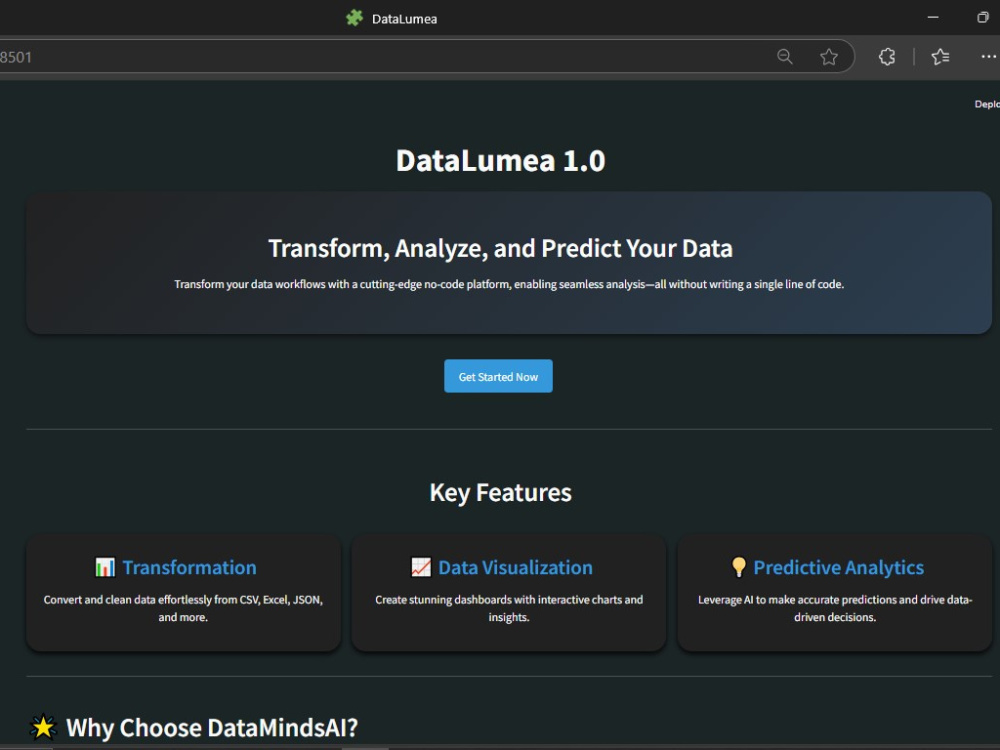Screen dimensions: 1000x750
Task: Click the line chart icon beside Data Visualization
Action: pyautogui.click(x=421, y=567)
